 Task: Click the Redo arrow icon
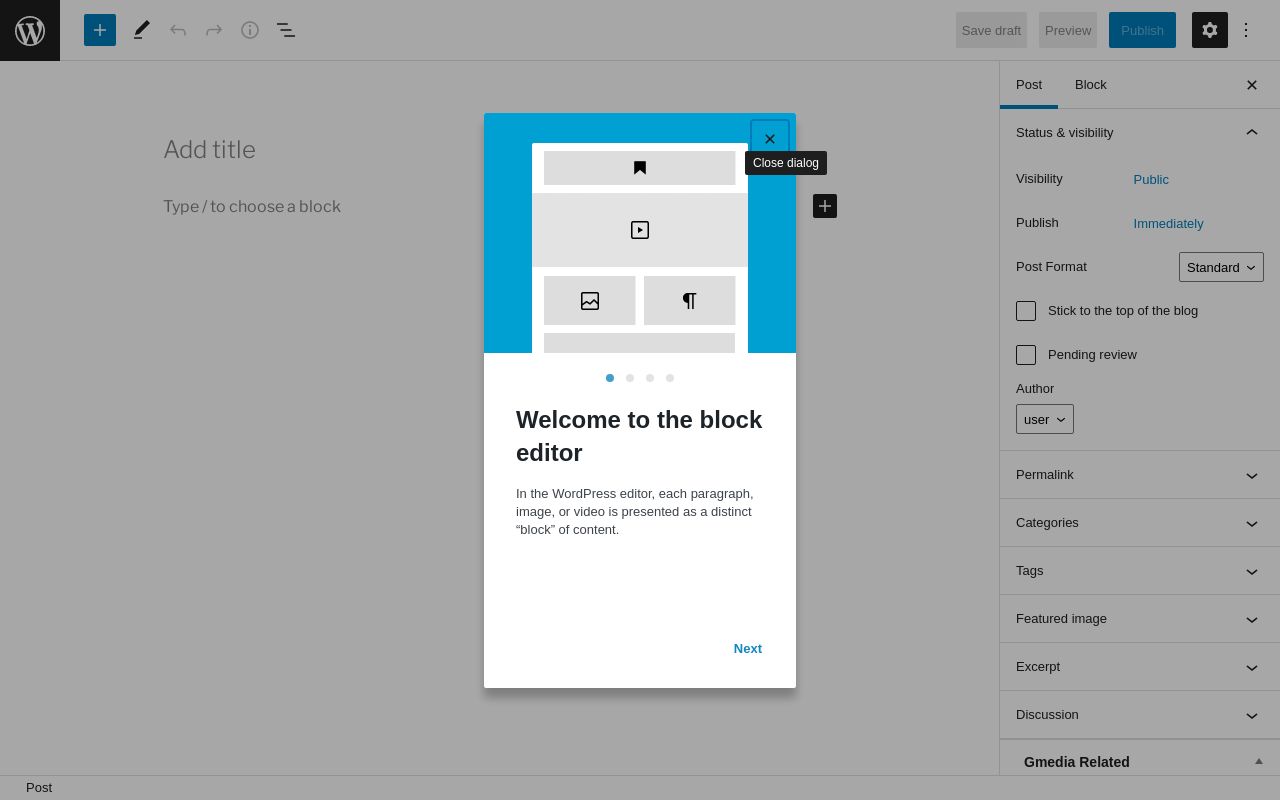click(214, 30)
